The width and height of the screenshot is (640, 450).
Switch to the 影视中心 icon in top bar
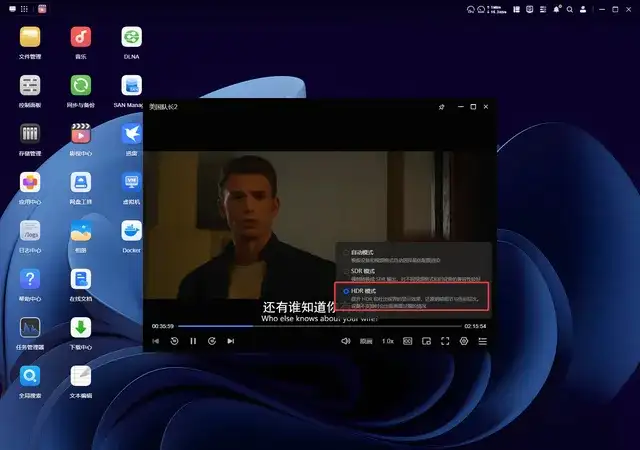tap(42, 9)
